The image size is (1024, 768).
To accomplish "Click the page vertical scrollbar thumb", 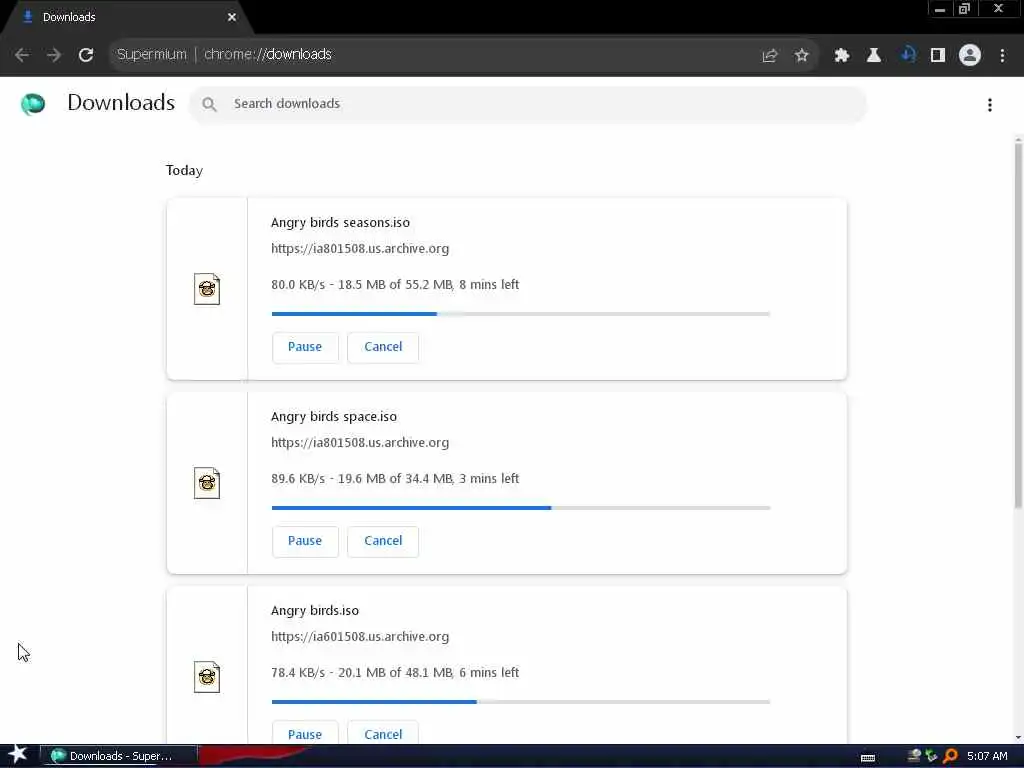I will tap(1018, 325).
